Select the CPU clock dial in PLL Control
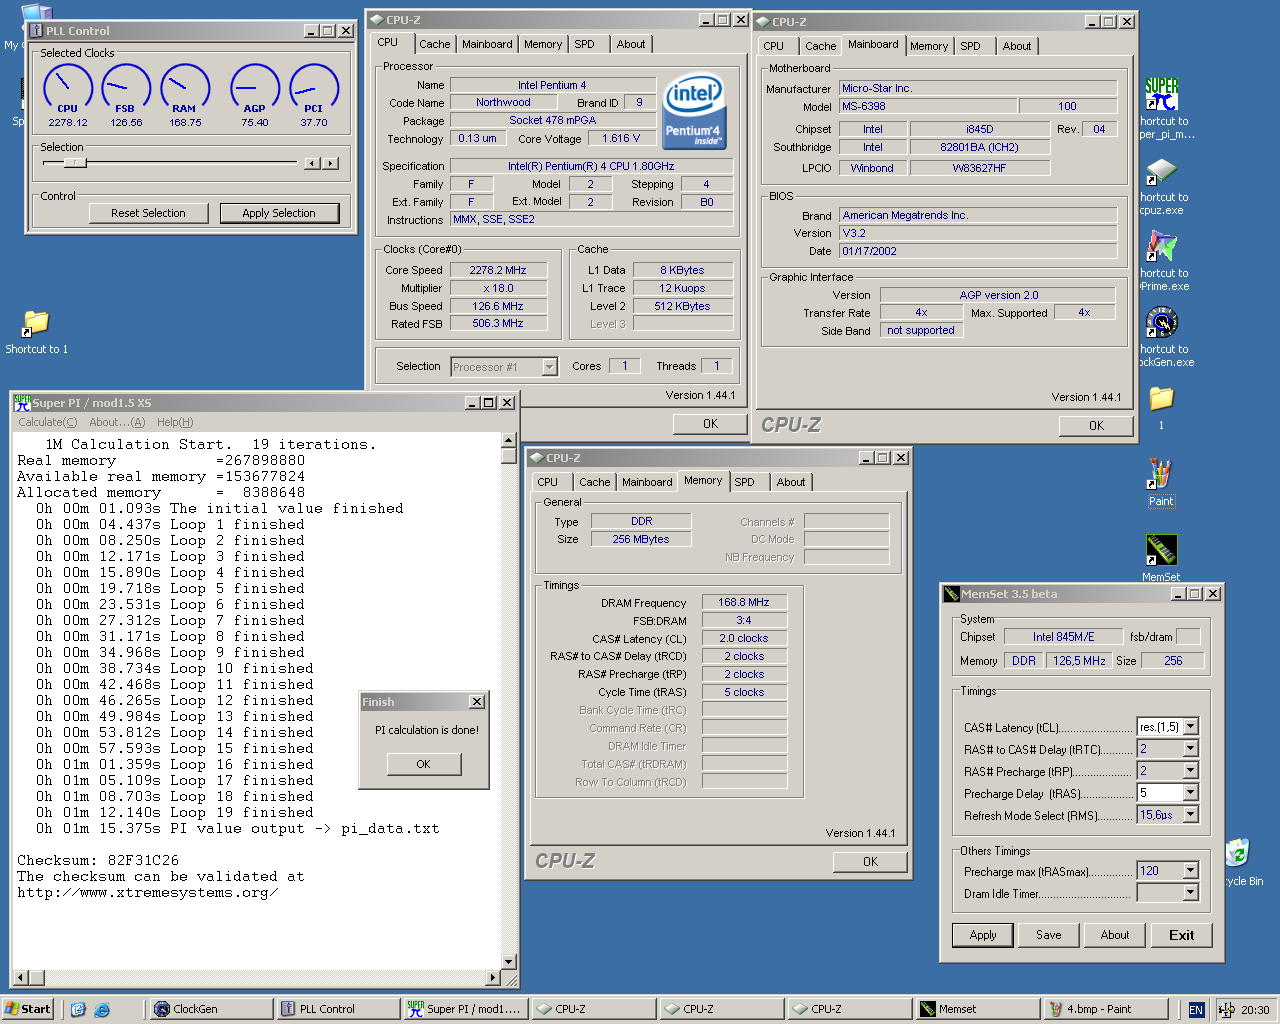The height and width of the screenshot is (1024, 1280). tap(67, 88)
